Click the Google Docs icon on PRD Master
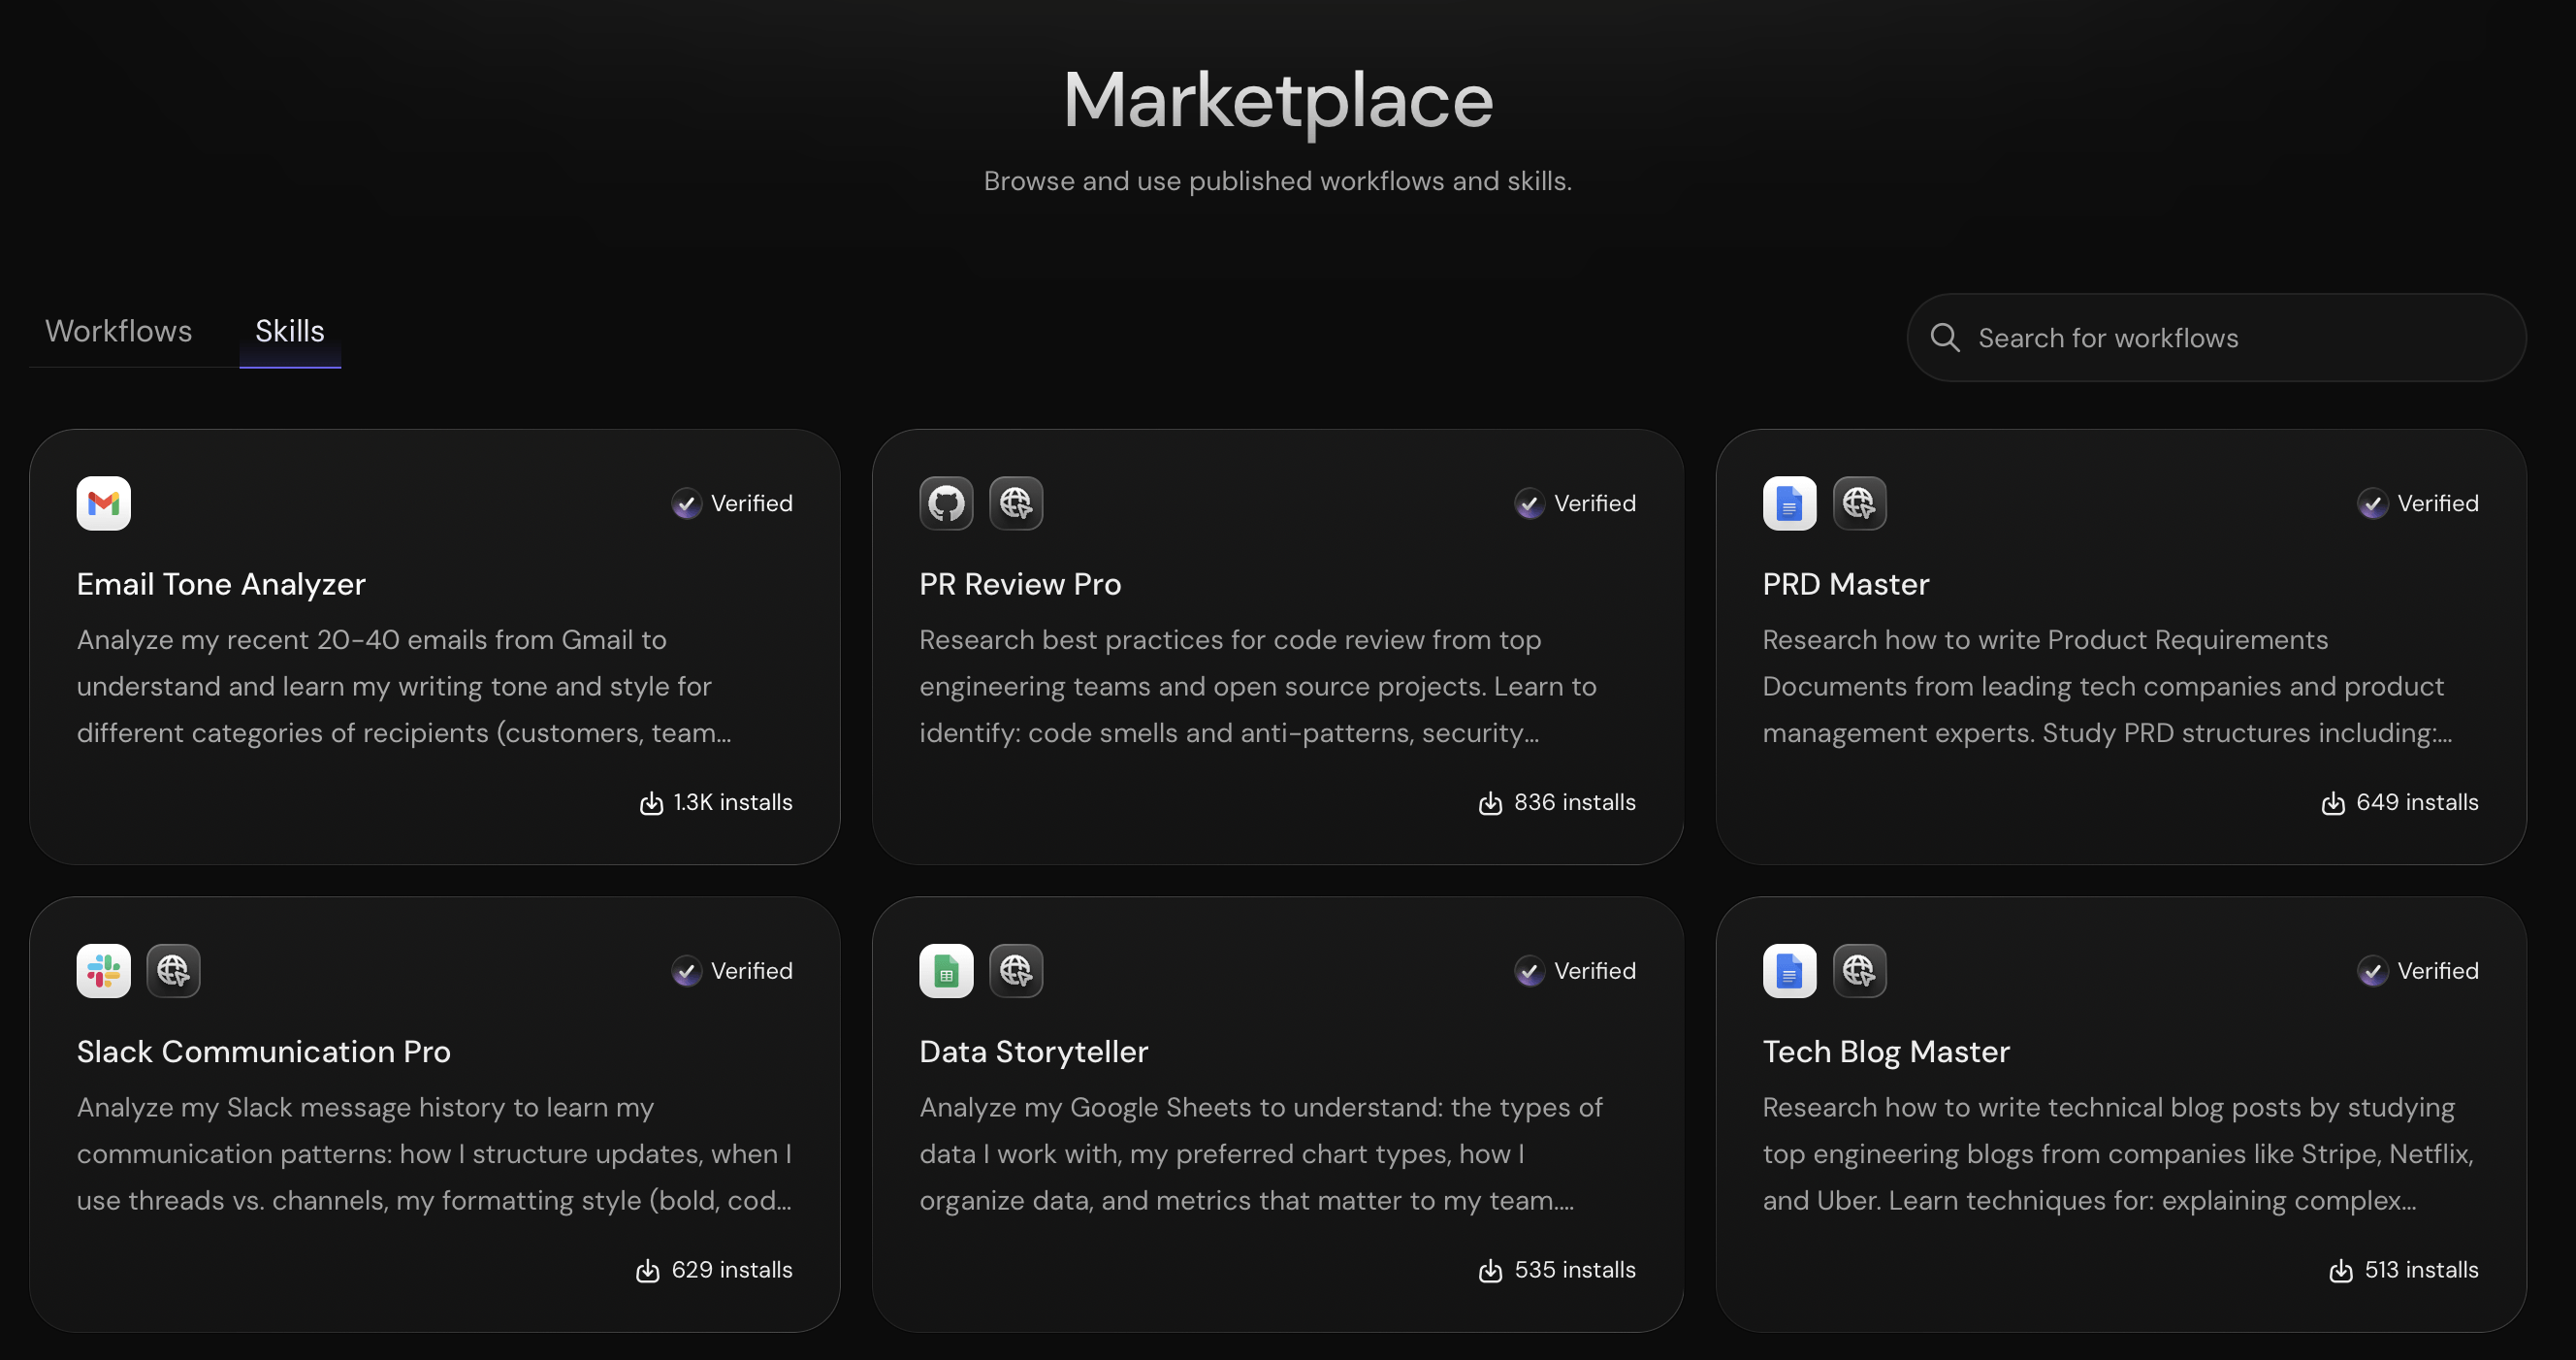Viewport: 2576px width, 1360px height. [1789, 503]
